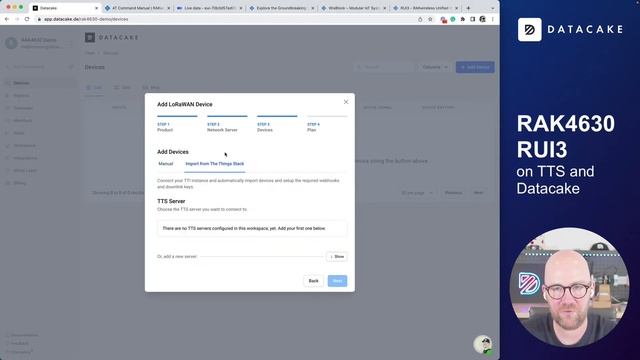Click the chat support avatar
This screenshot has width=640, height=360.
point(483,344)
